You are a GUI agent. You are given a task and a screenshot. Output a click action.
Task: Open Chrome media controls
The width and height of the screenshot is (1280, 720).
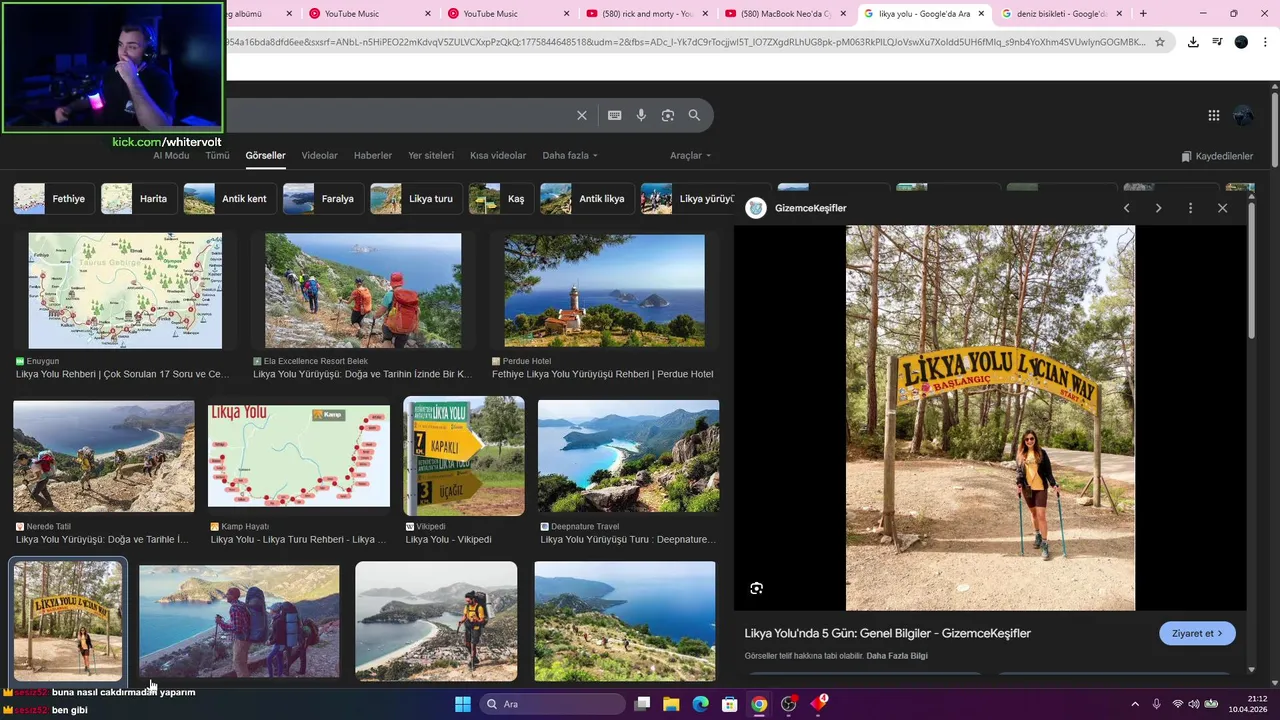pyautogui.click(x=1217, y=42)
